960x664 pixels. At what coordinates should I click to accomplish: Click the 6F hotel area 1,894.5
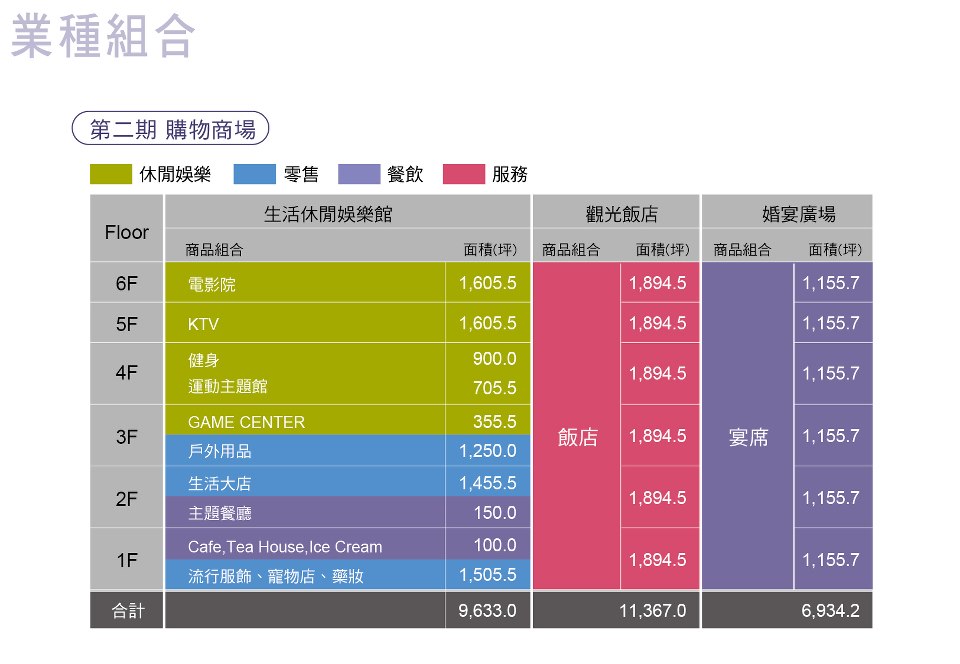658,283
